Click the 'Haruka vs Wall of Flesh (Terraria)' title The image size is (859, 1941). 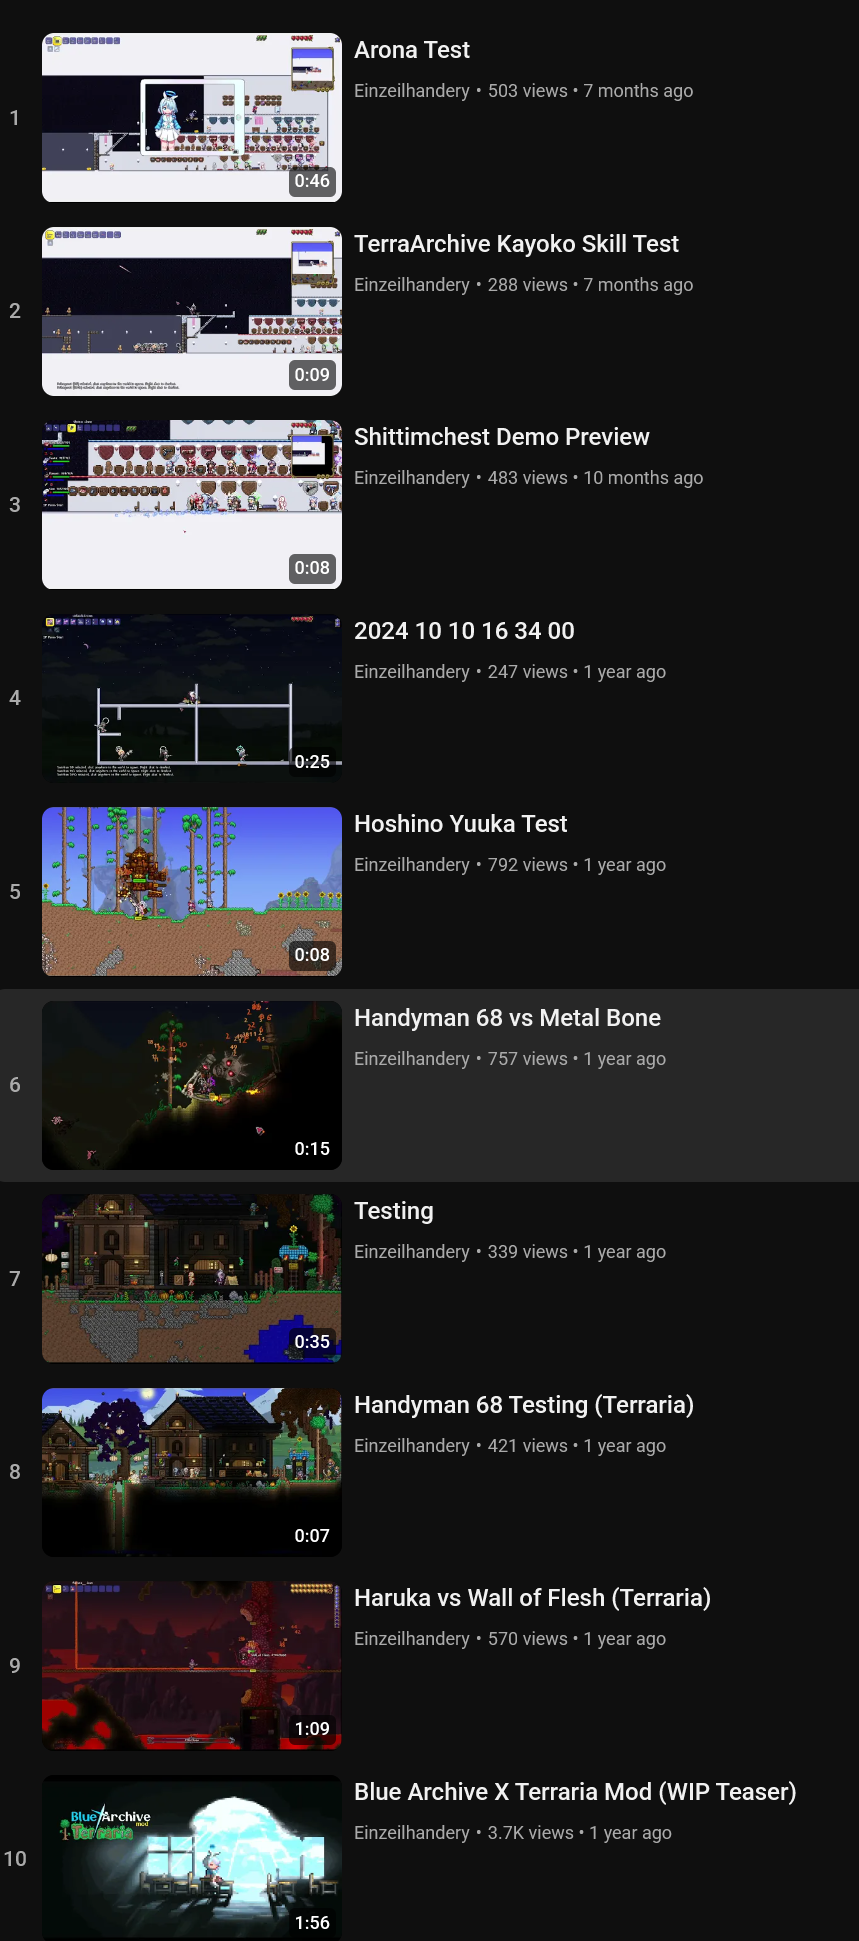[532, 1598]
